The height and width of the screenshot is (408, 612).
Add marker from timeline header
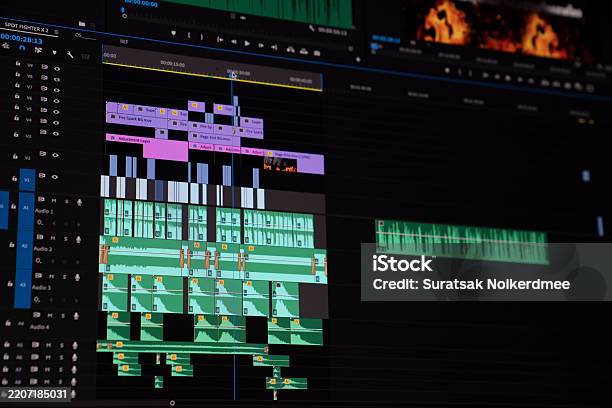coord(54,52)
